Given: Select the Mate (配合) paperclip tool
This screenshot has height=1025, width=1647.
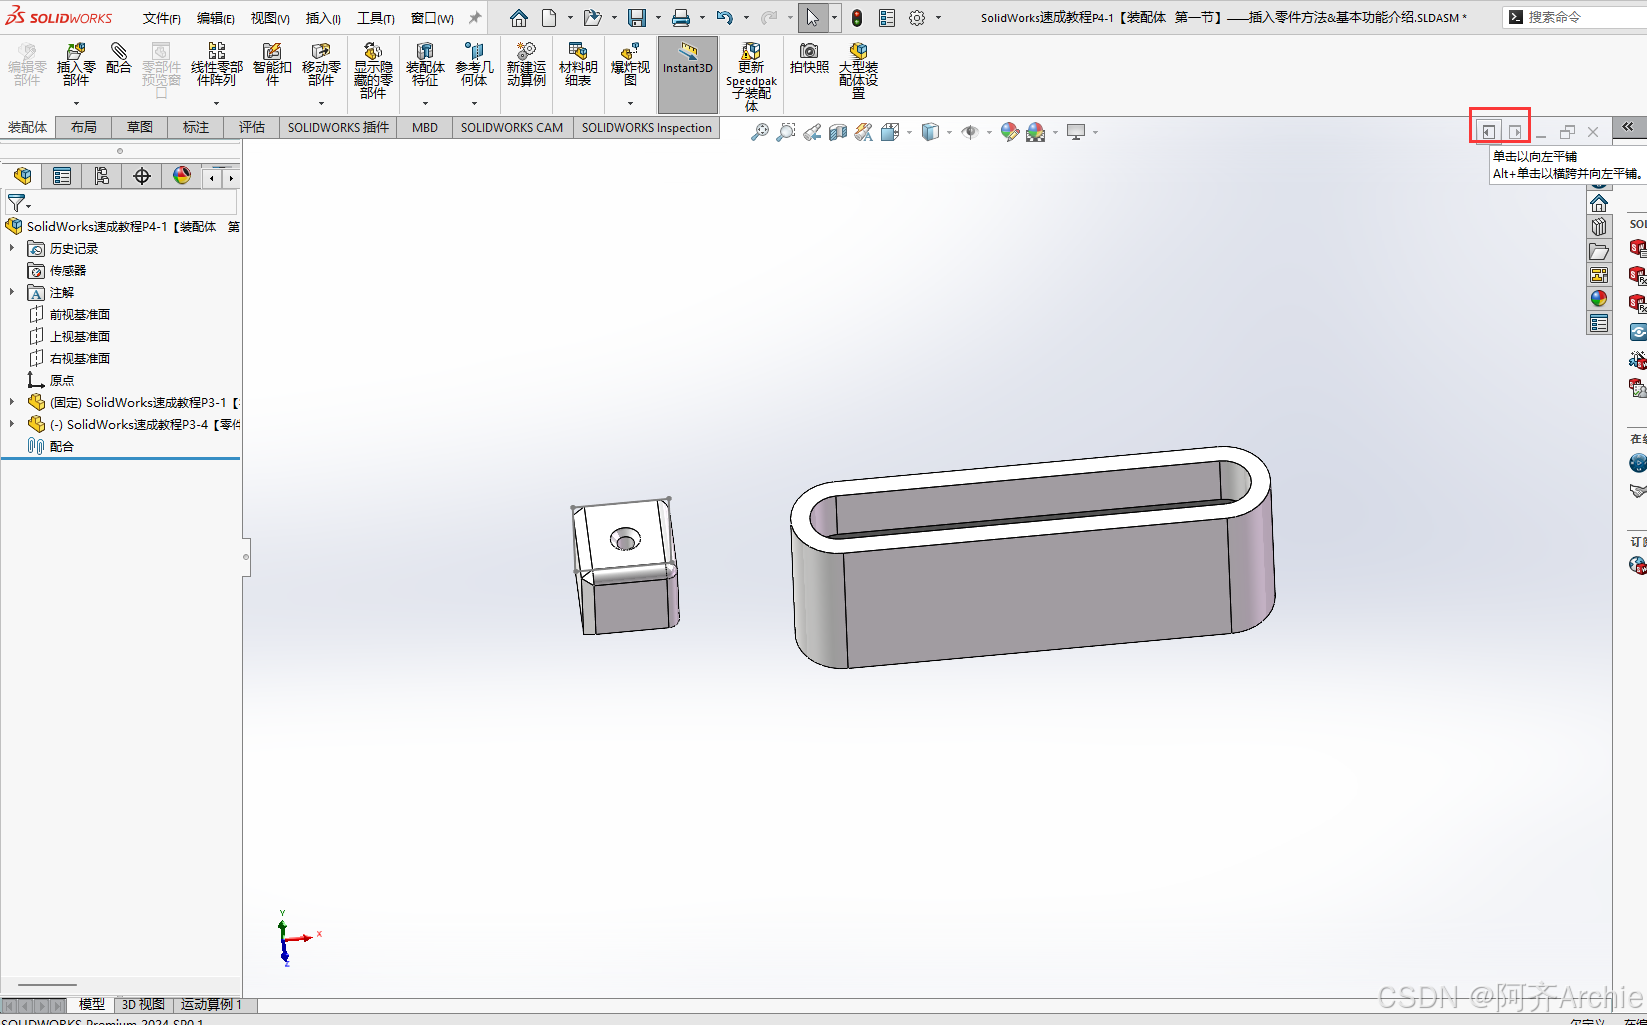Looking at the screenshot, I should (119, 58).
